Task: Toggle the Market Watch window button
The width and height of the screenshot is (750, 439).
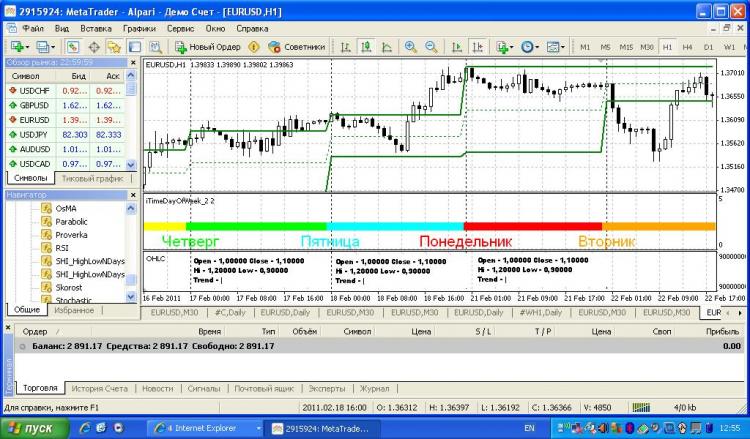Action: coord(72,47)
